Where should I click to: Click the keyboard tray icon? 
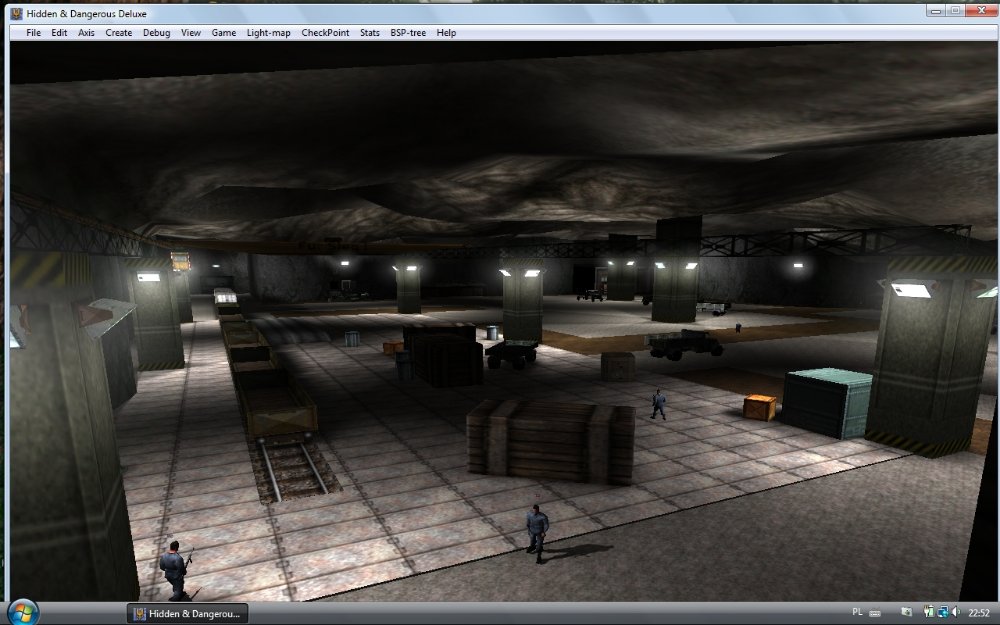(x=875, y=613)
